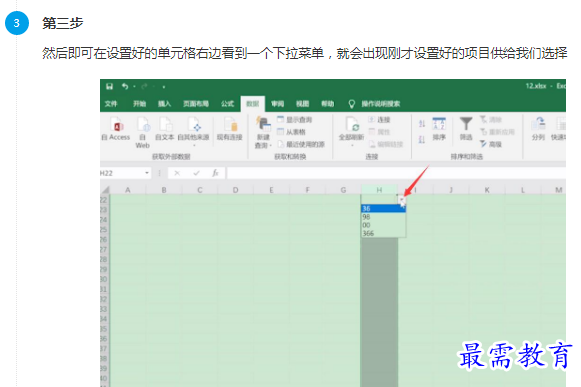The width and height of the screenshot is (581, 387).
Task: Click the H22 cell dropdown arrow
Action: point(402,200)
